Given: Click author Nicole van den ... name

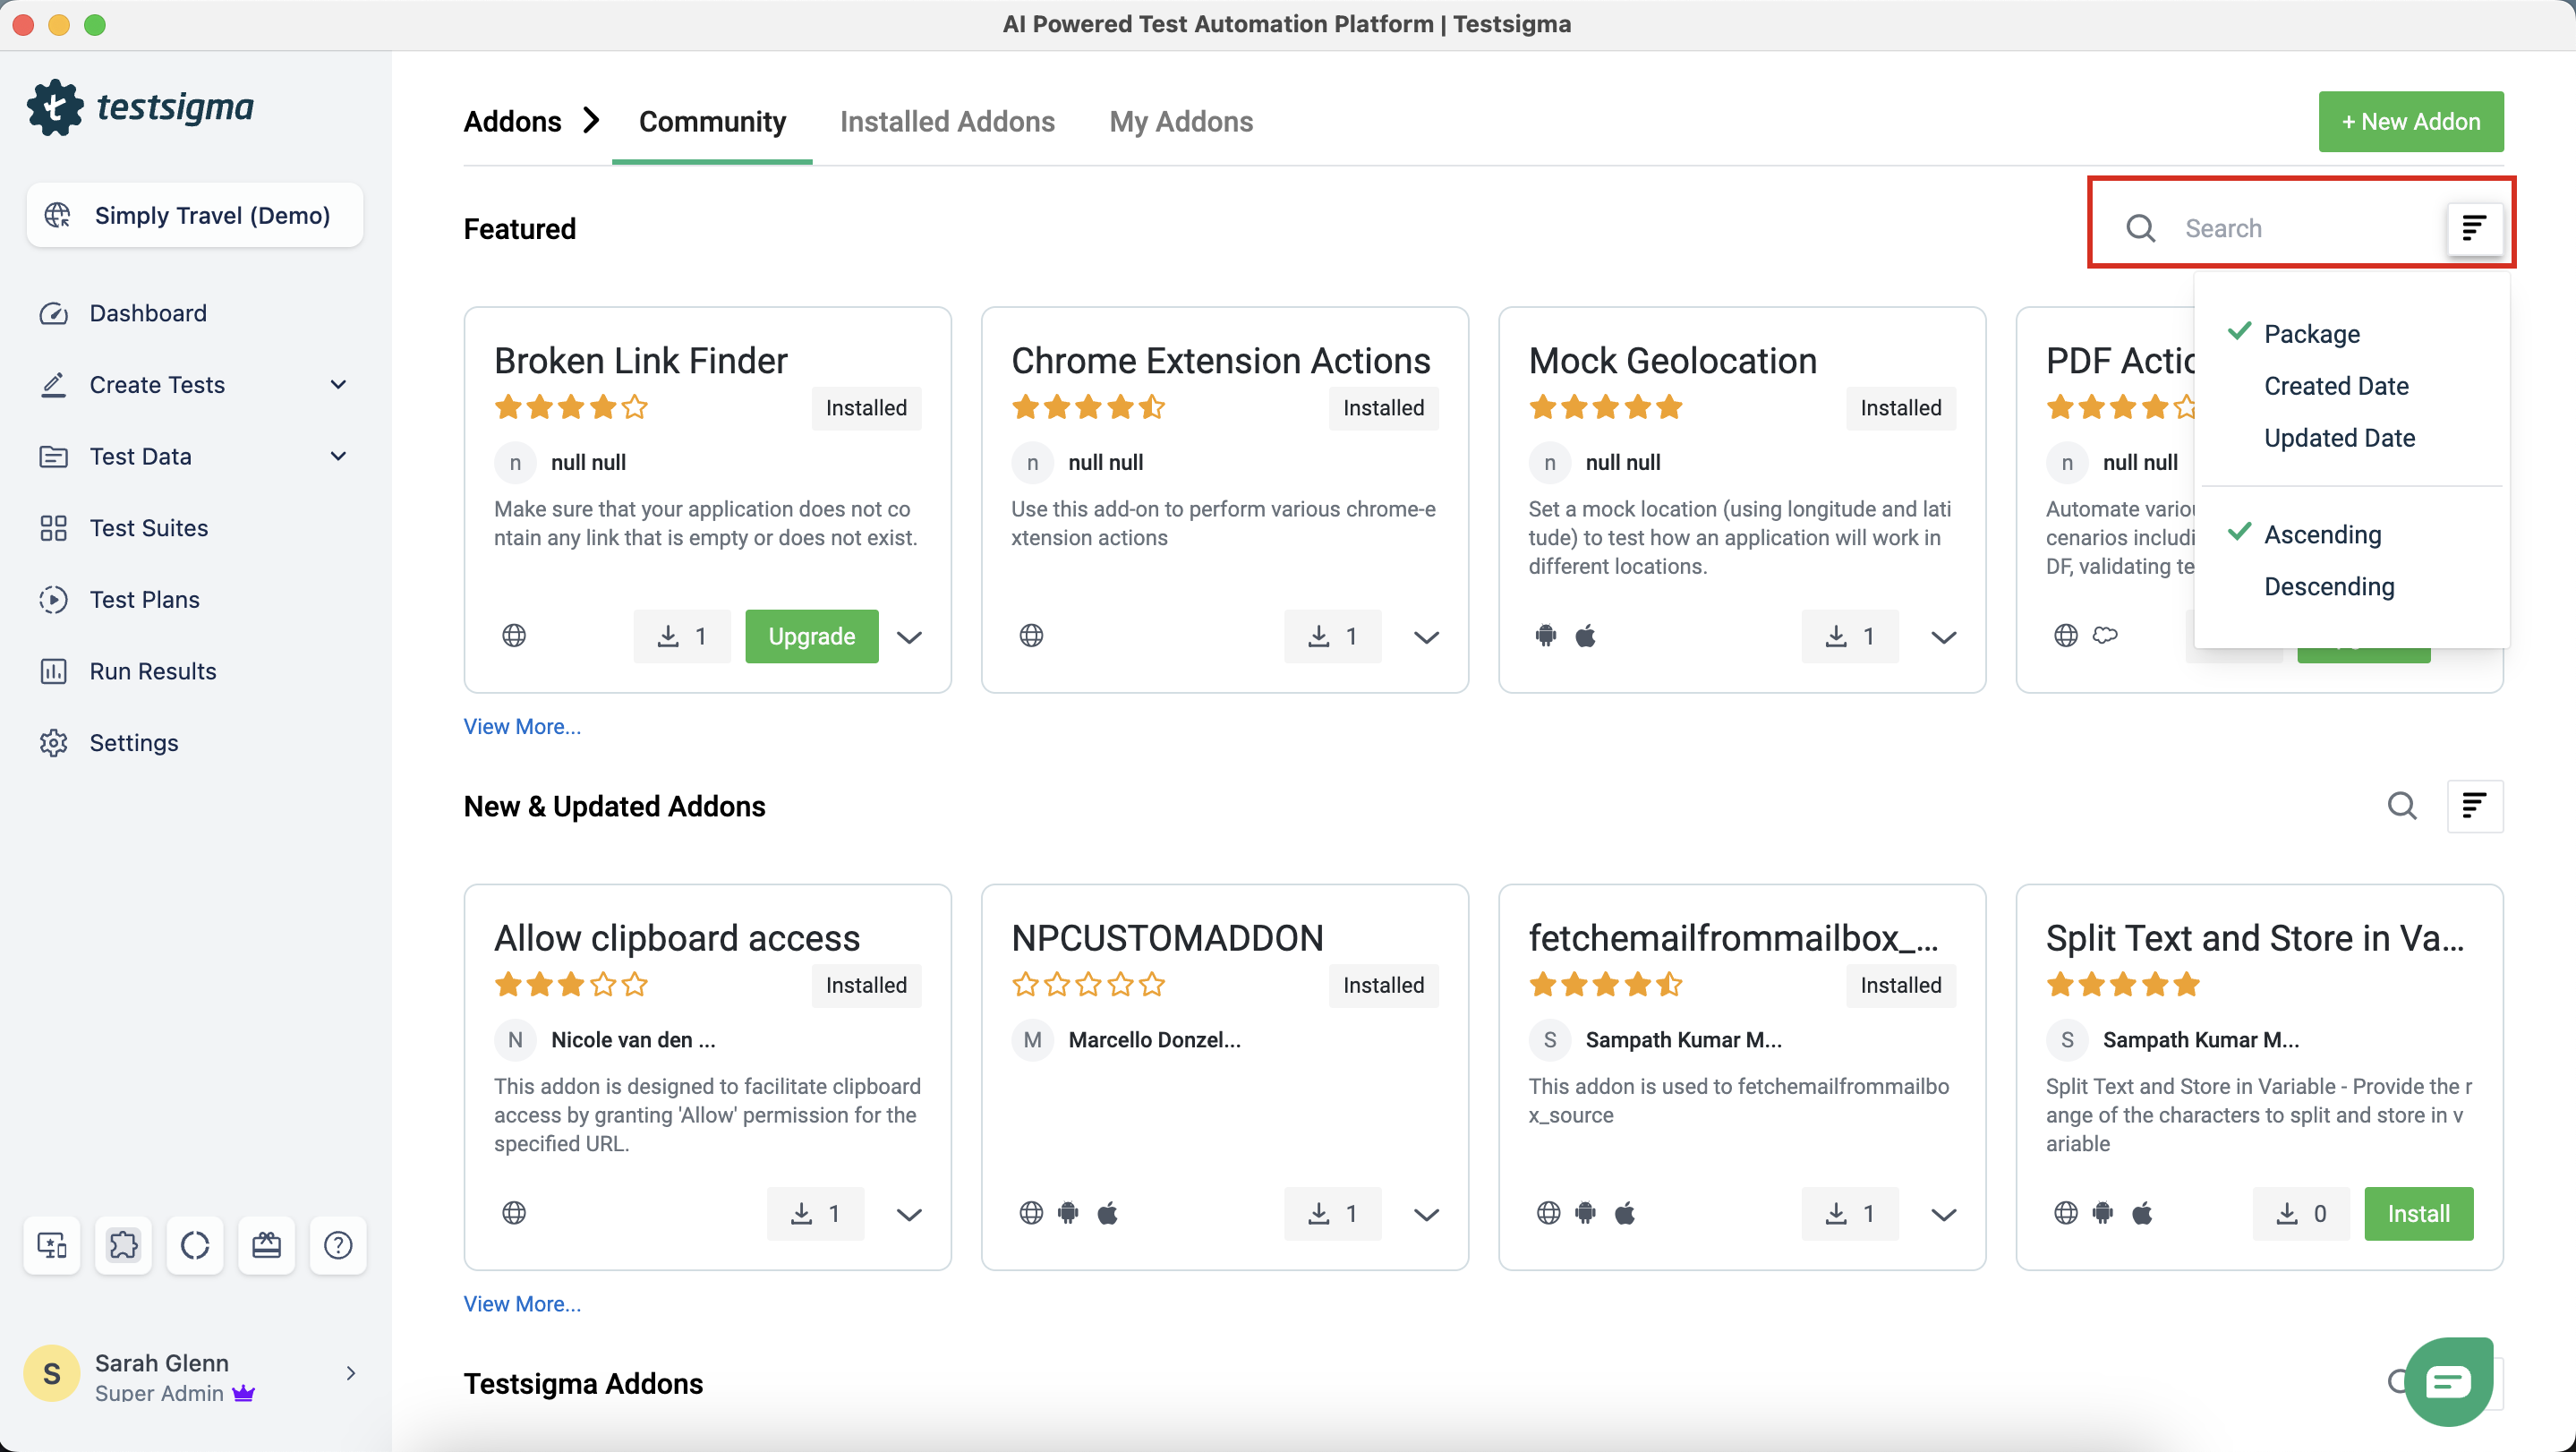Looking at the screenshot, I should 633,1040.
